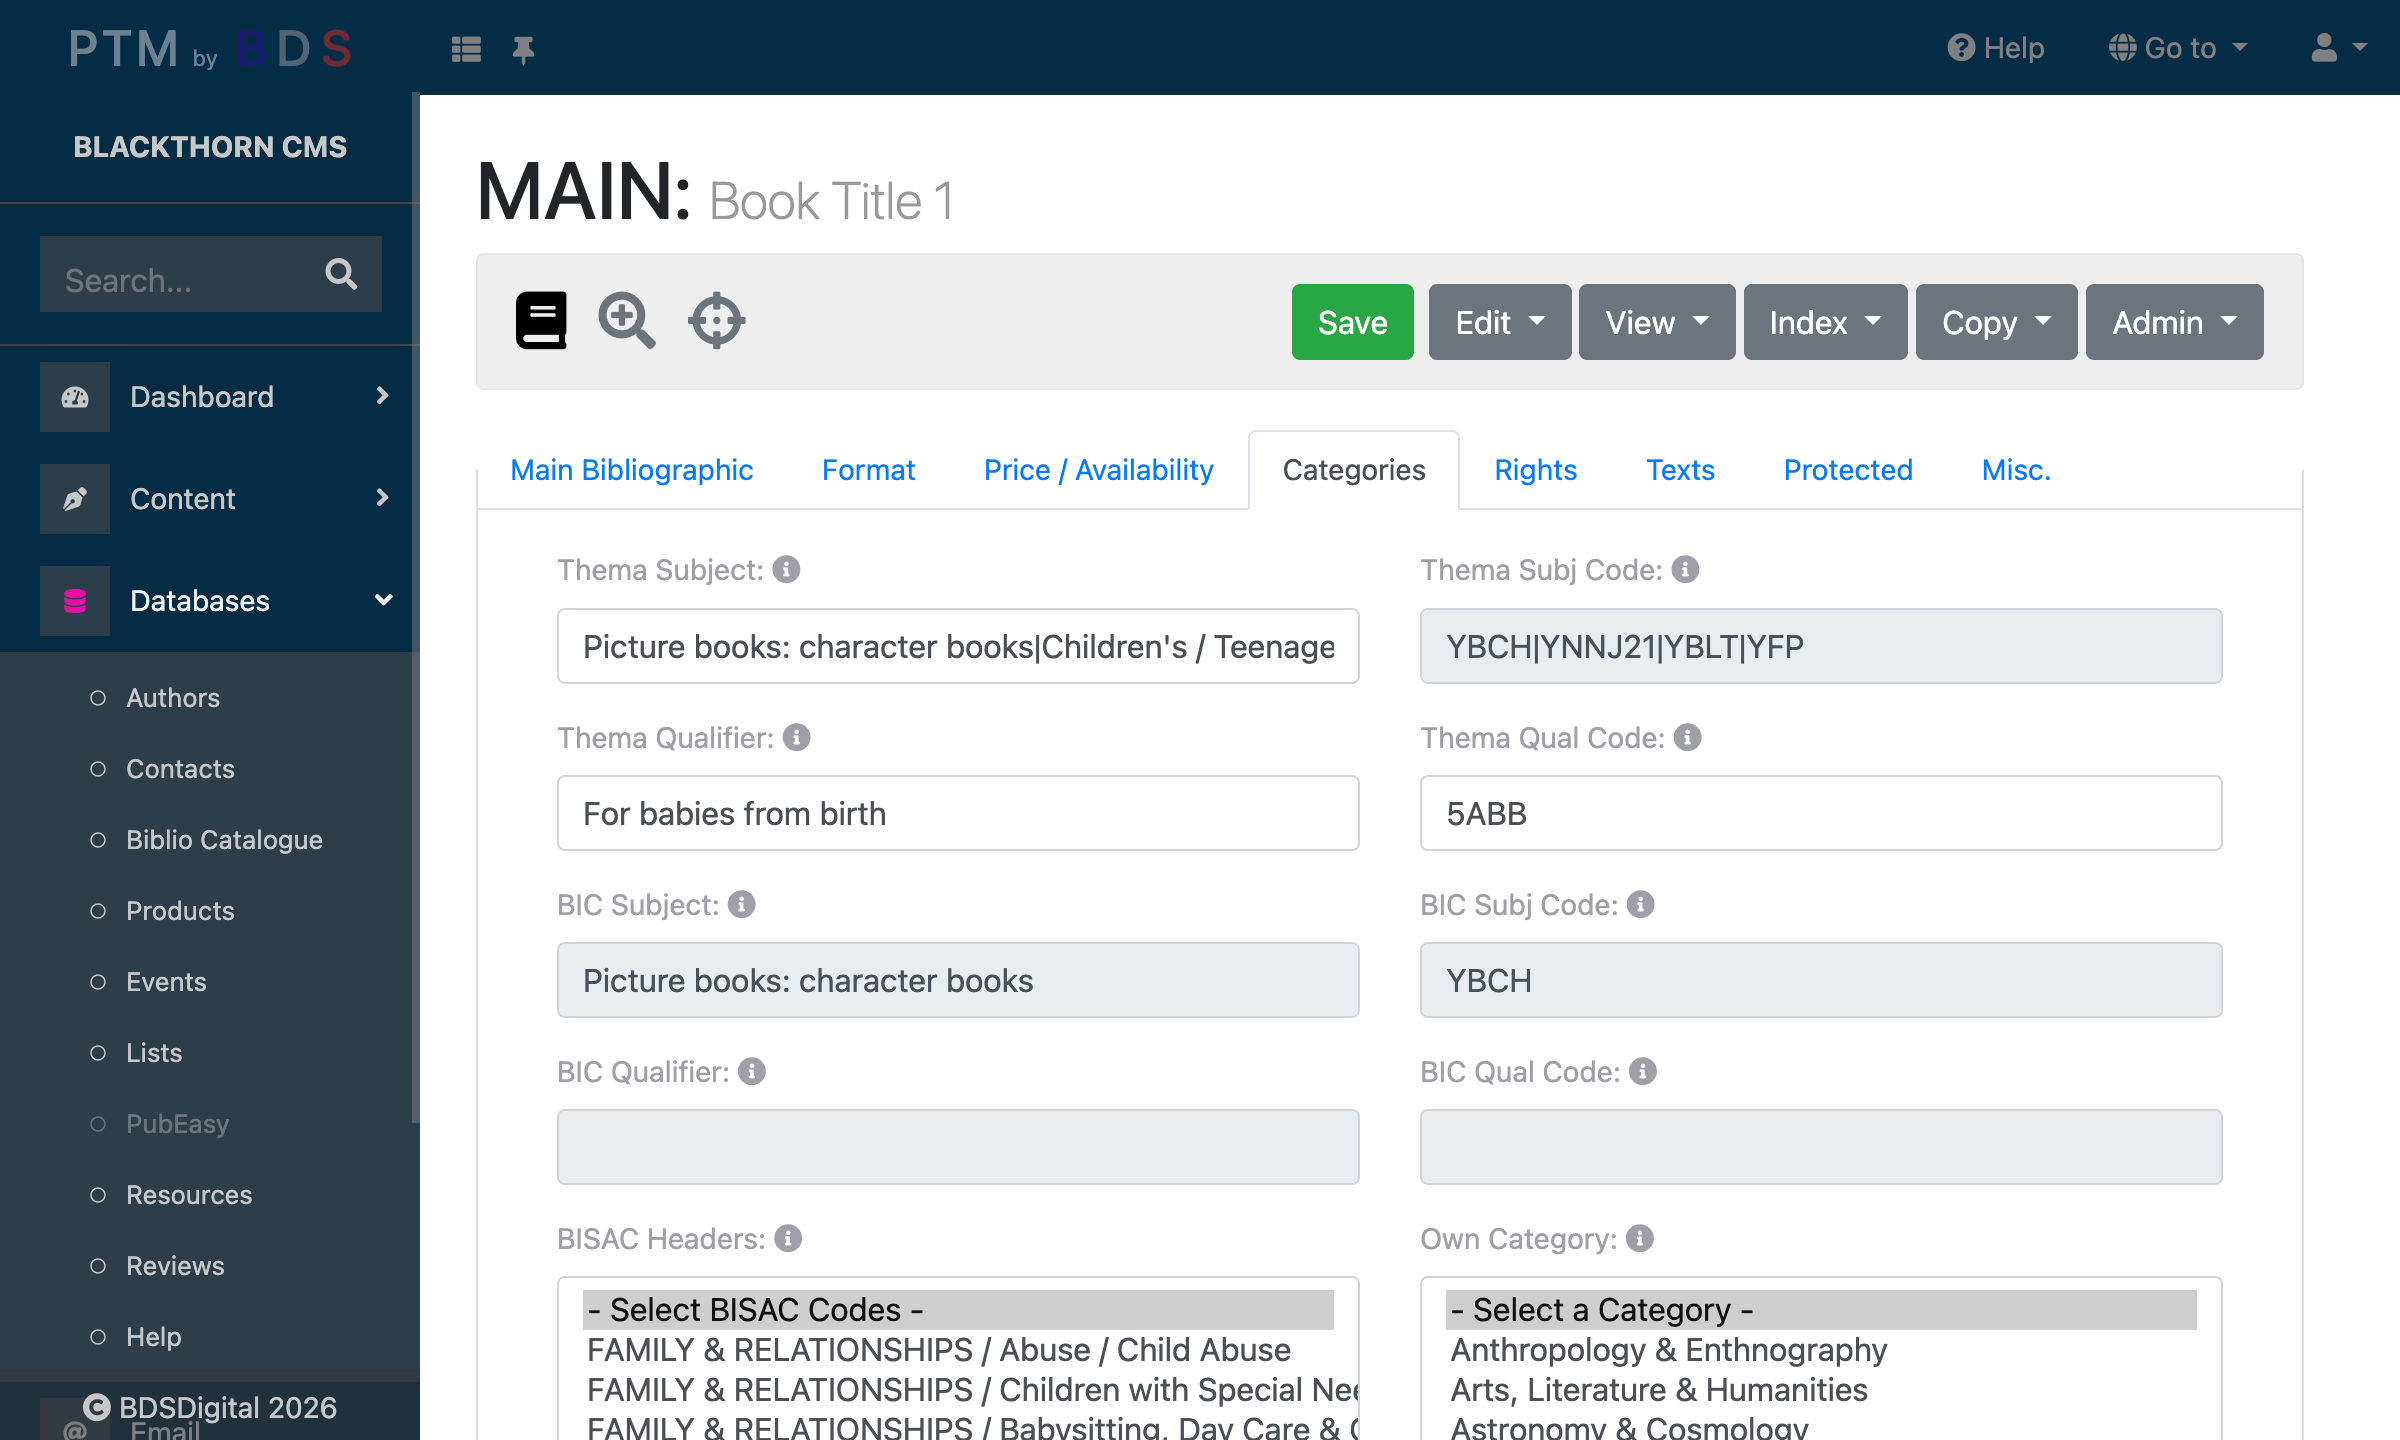The height and width of the screenshot is (1440, 2400).
Task: Switch to the Main Bibliographic tab
Action: pyautogui.click(x=631, y=470)
